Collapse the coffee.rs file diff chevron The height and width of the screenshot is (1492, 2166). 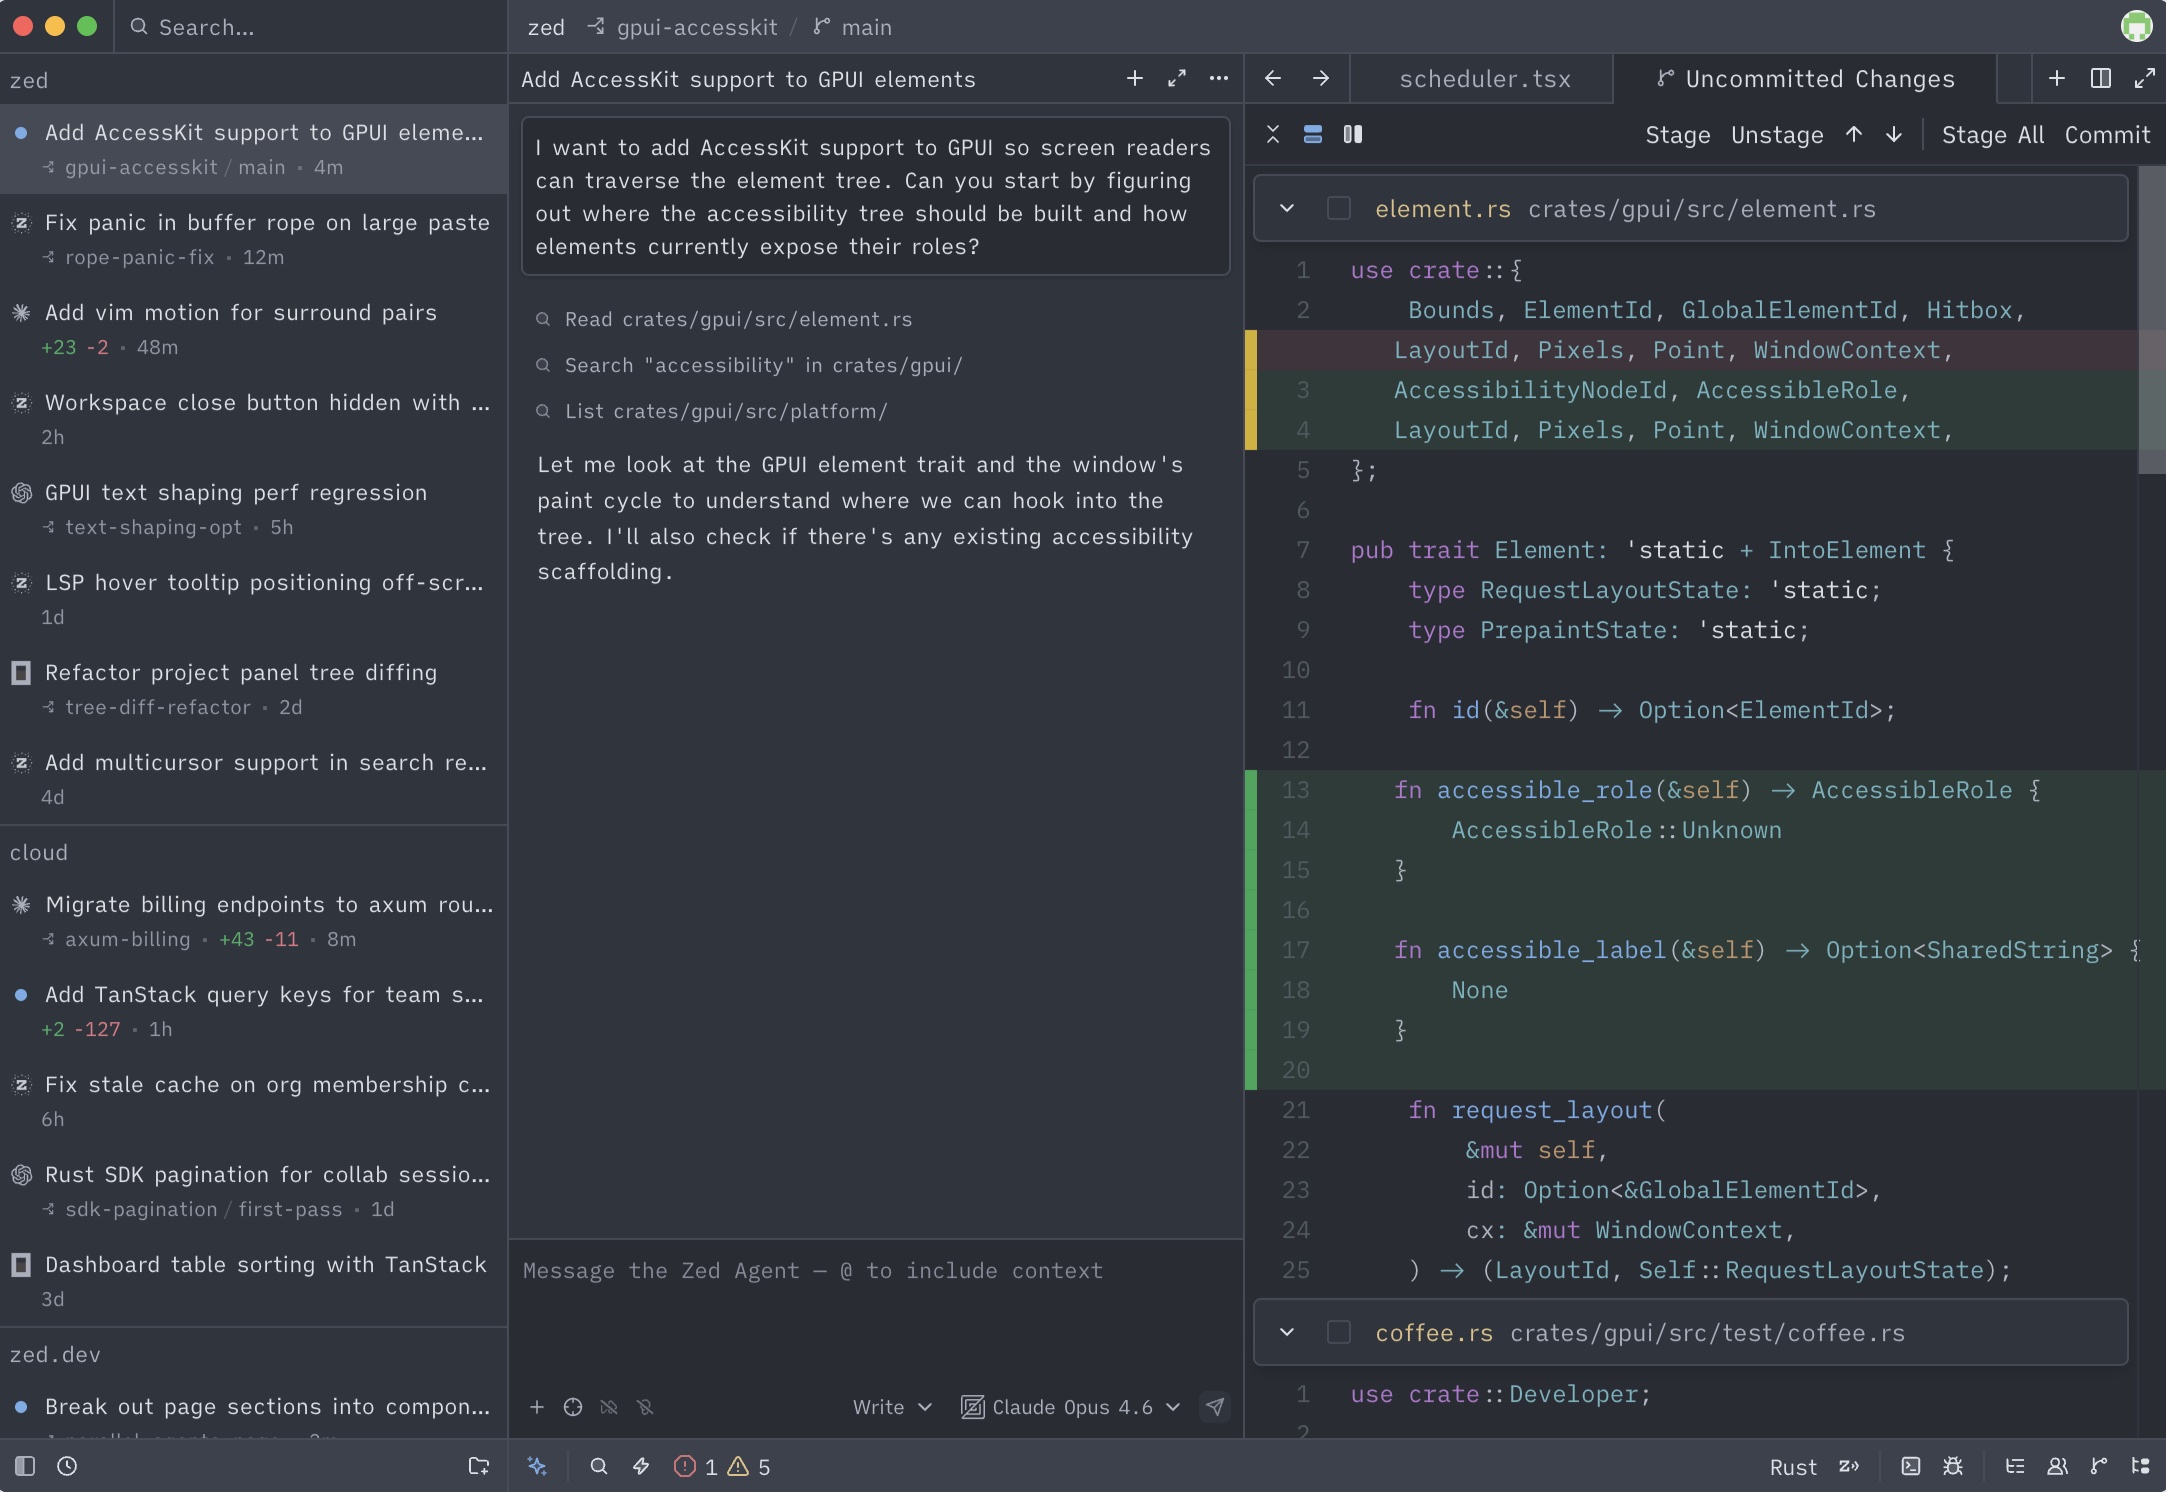pyautogui.click(x=1287, y=1332)
